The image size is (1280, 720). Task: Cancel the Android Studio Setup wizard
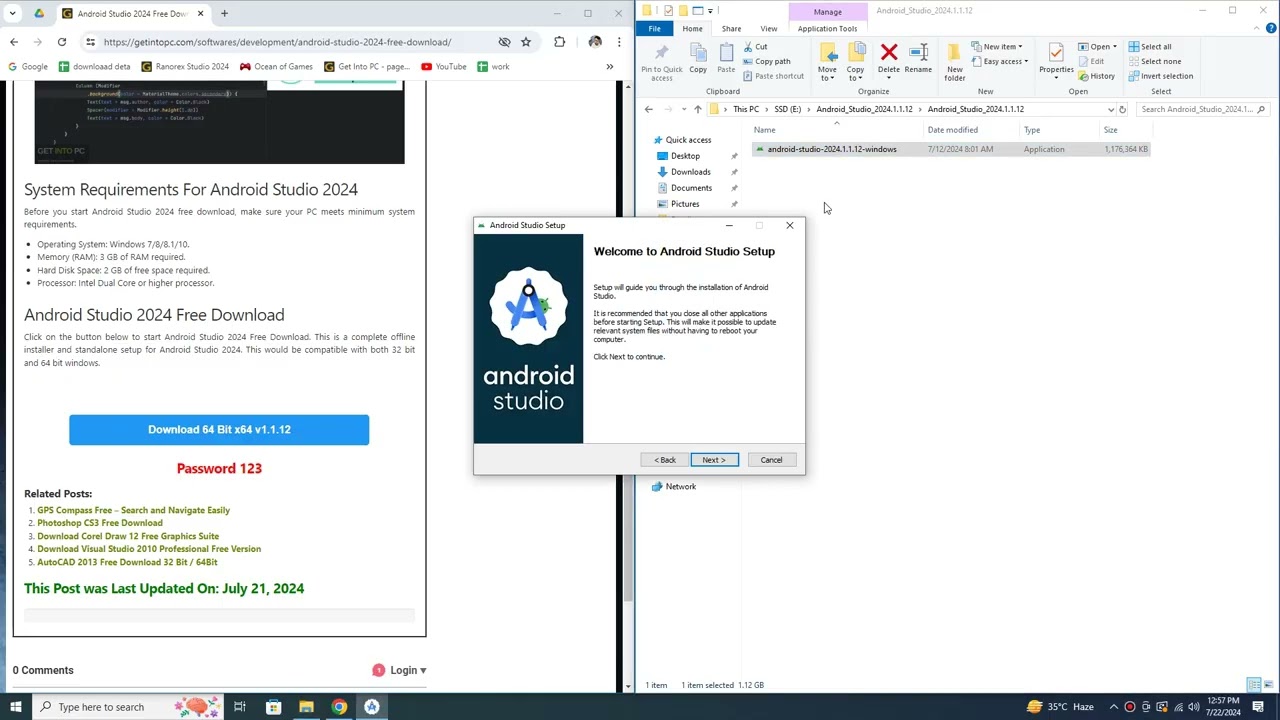(771, 460)
